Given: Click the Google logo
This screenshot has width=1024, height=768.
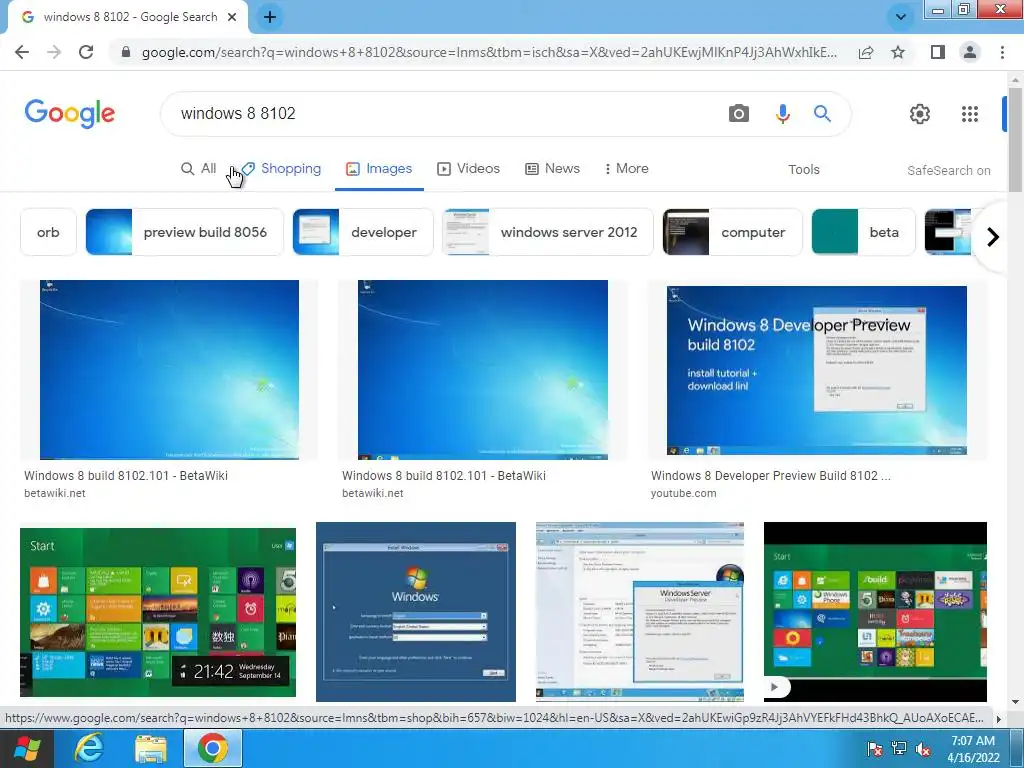Looking at the screenshot, I should pyautogui.click(x=70, y=114).
